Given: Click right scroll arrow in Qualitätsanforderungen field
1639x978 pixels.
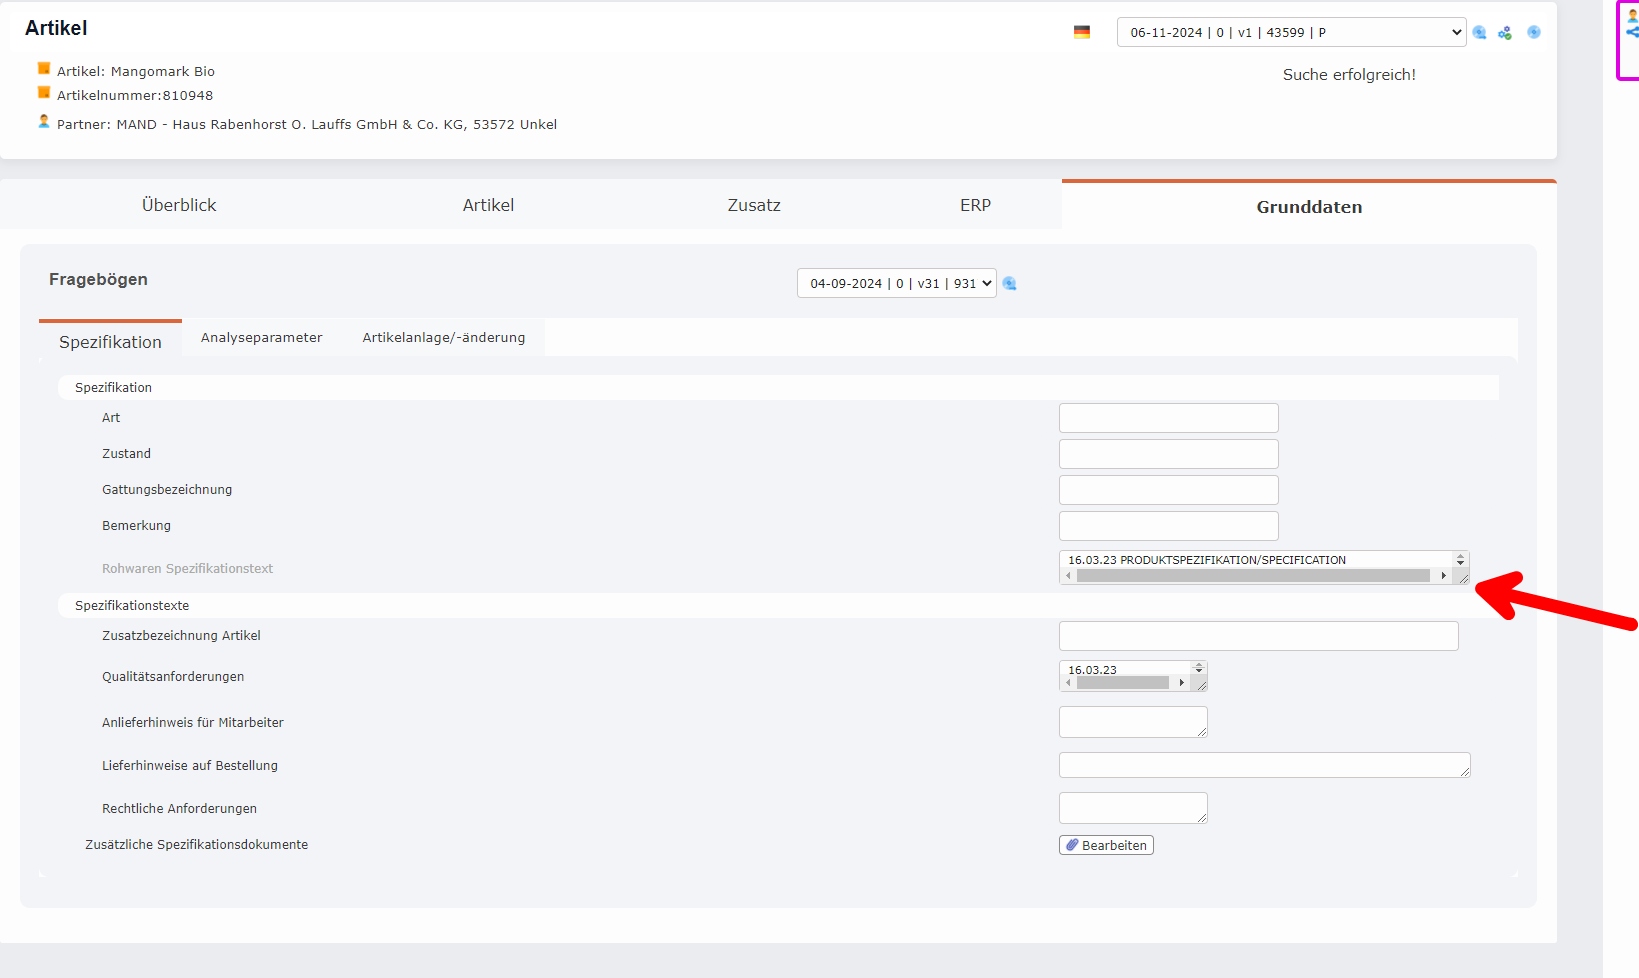Looking at the screenshot, I should pyautogui.click(x=1181, y=683).
